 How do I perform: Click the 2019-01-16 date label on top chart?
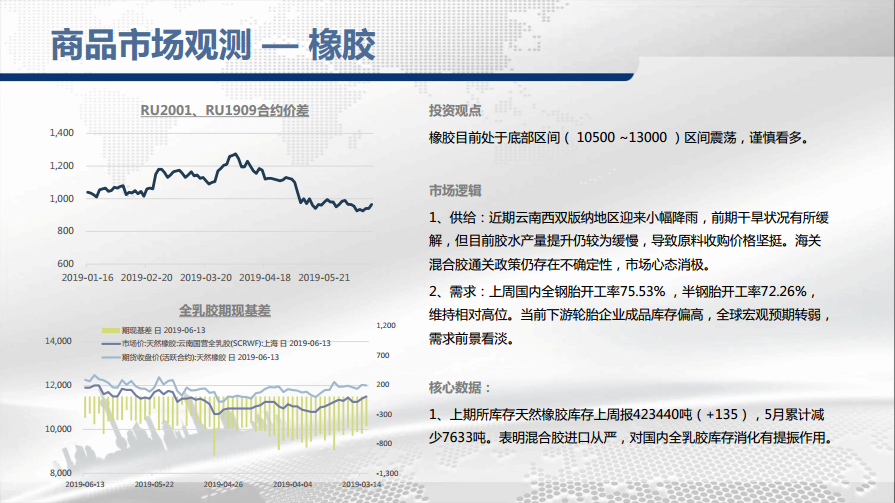[87, 277]
